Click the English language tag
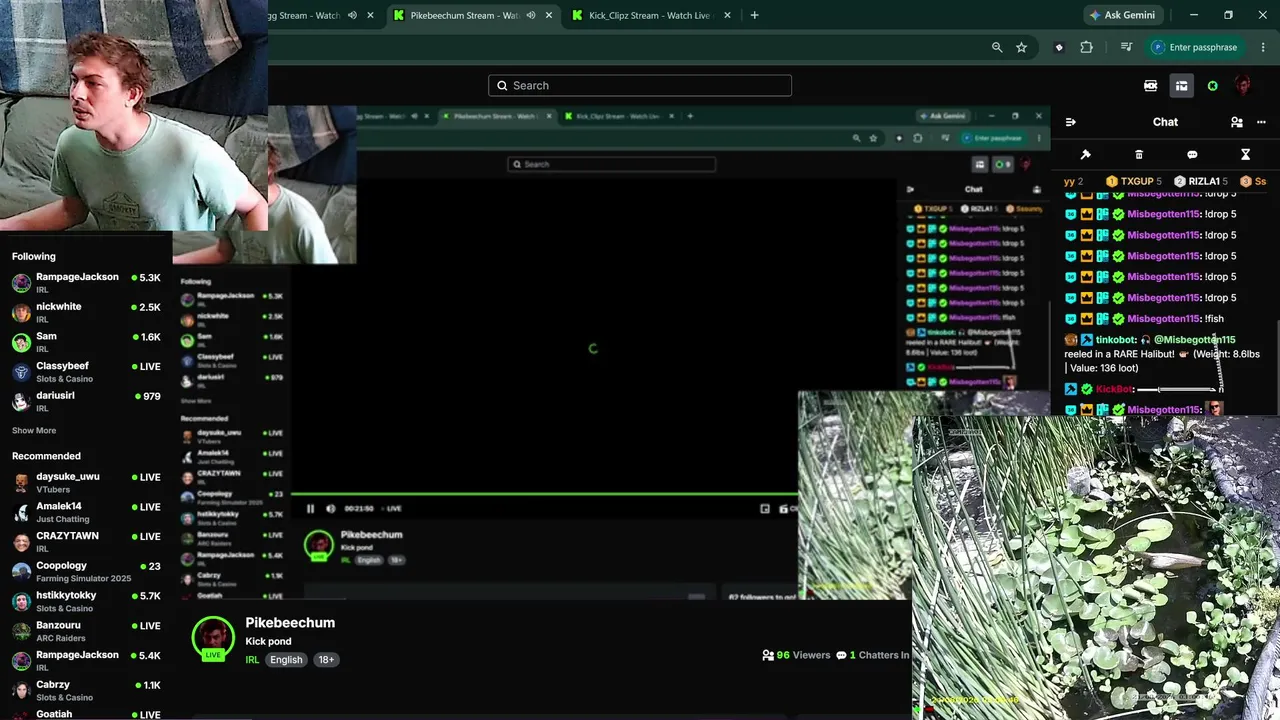The image size is (1280, 720). [286, 660]
